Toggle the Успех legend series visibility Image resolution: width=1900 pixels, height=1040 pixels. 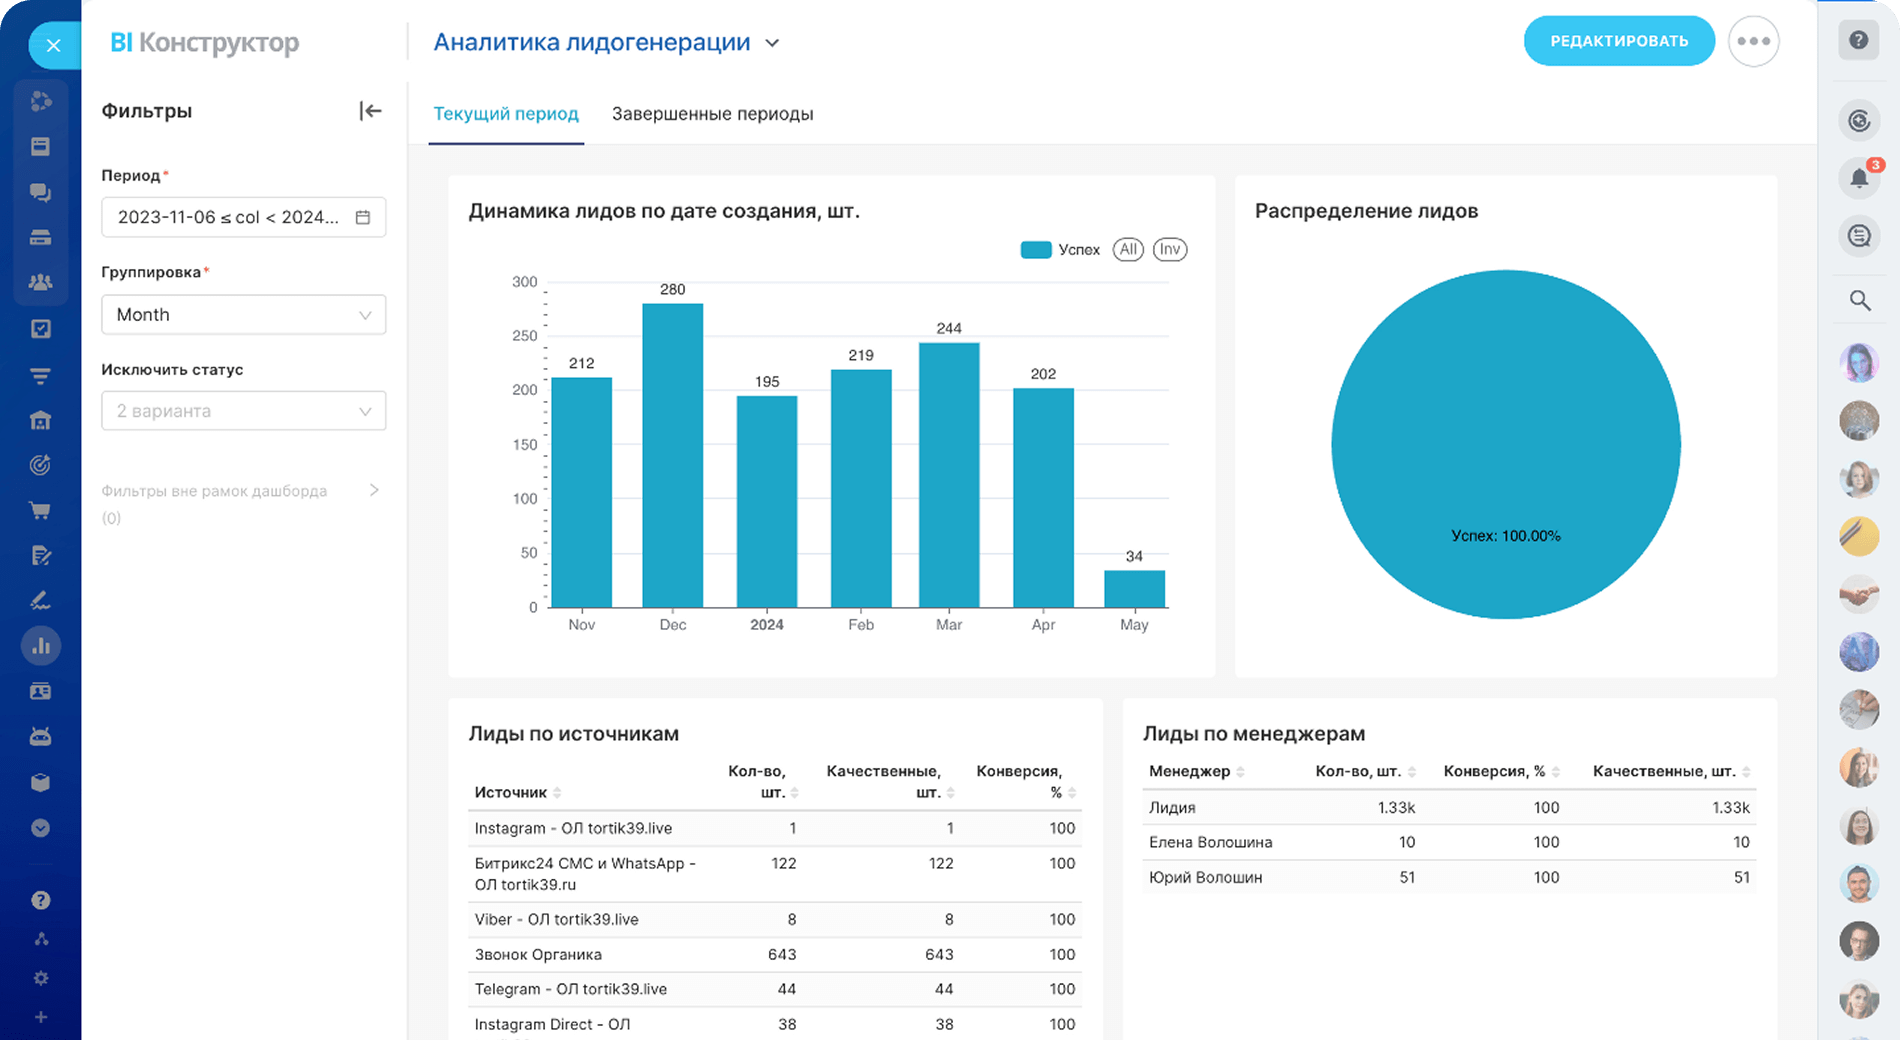click(x=1060, y=250)
